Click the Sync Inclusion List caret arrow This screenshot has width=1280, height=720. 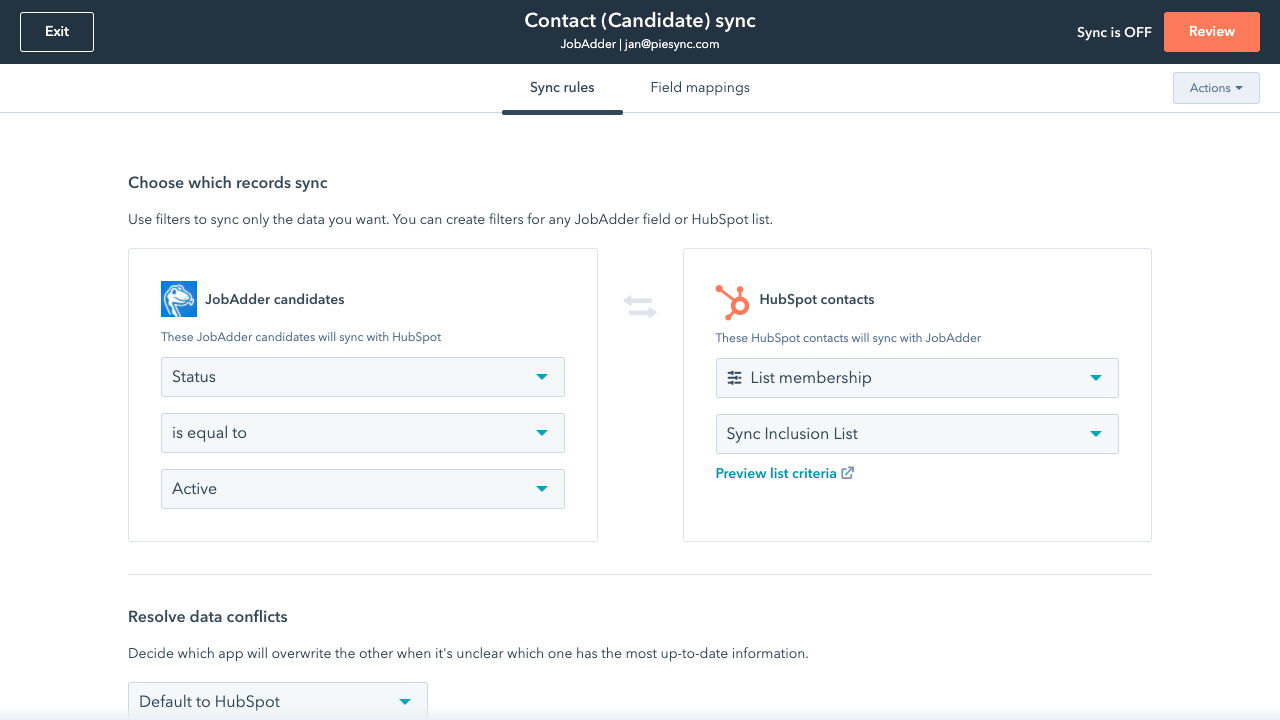tap(1096, 434)
